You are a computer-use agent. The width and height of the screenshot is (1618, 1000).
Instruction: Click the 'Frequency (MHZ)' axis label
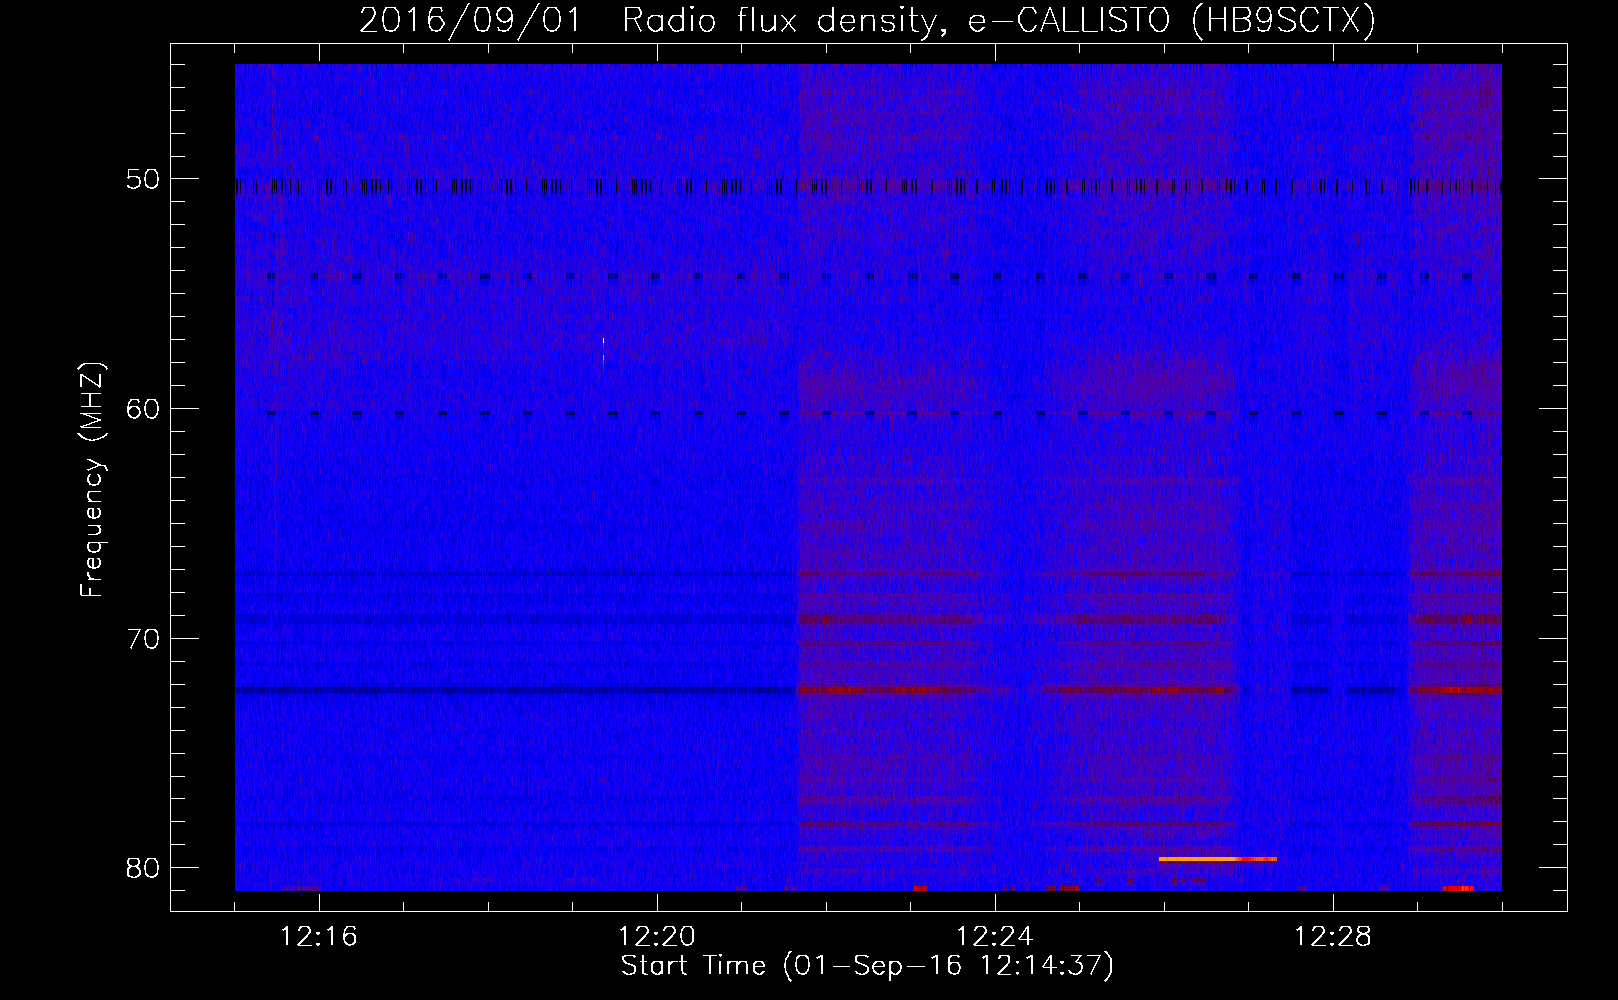91,480
